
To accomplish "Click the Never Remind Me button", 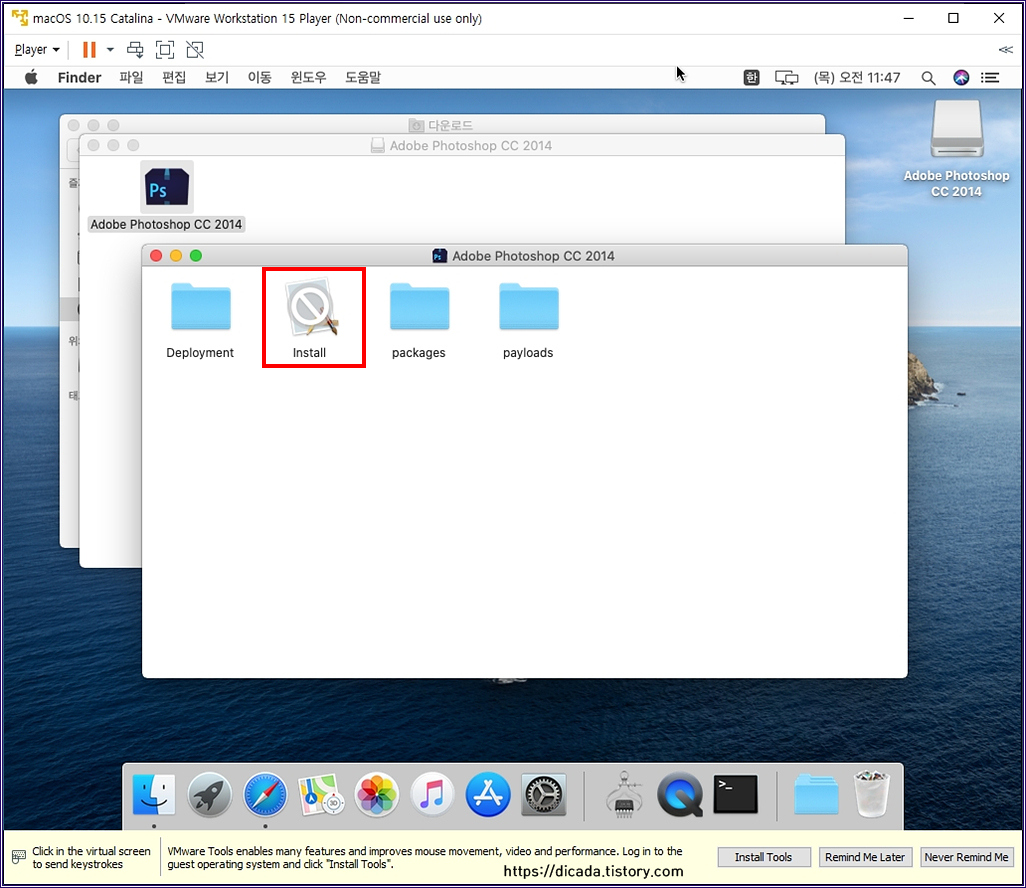I will click(x=966, y=857).
